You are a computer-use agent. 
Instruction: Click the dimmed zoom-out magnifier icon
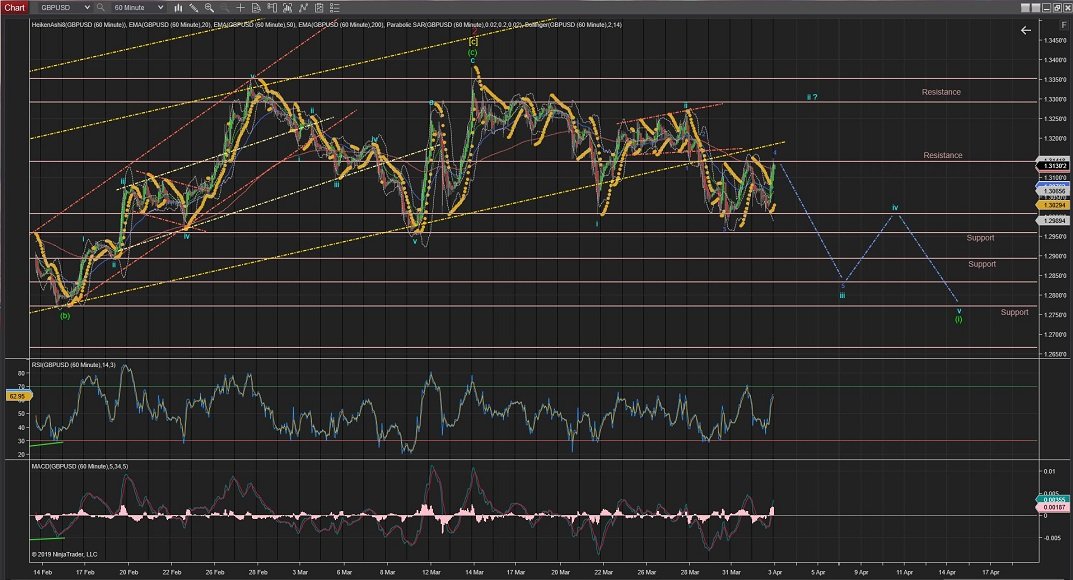(x=223, y=8)
